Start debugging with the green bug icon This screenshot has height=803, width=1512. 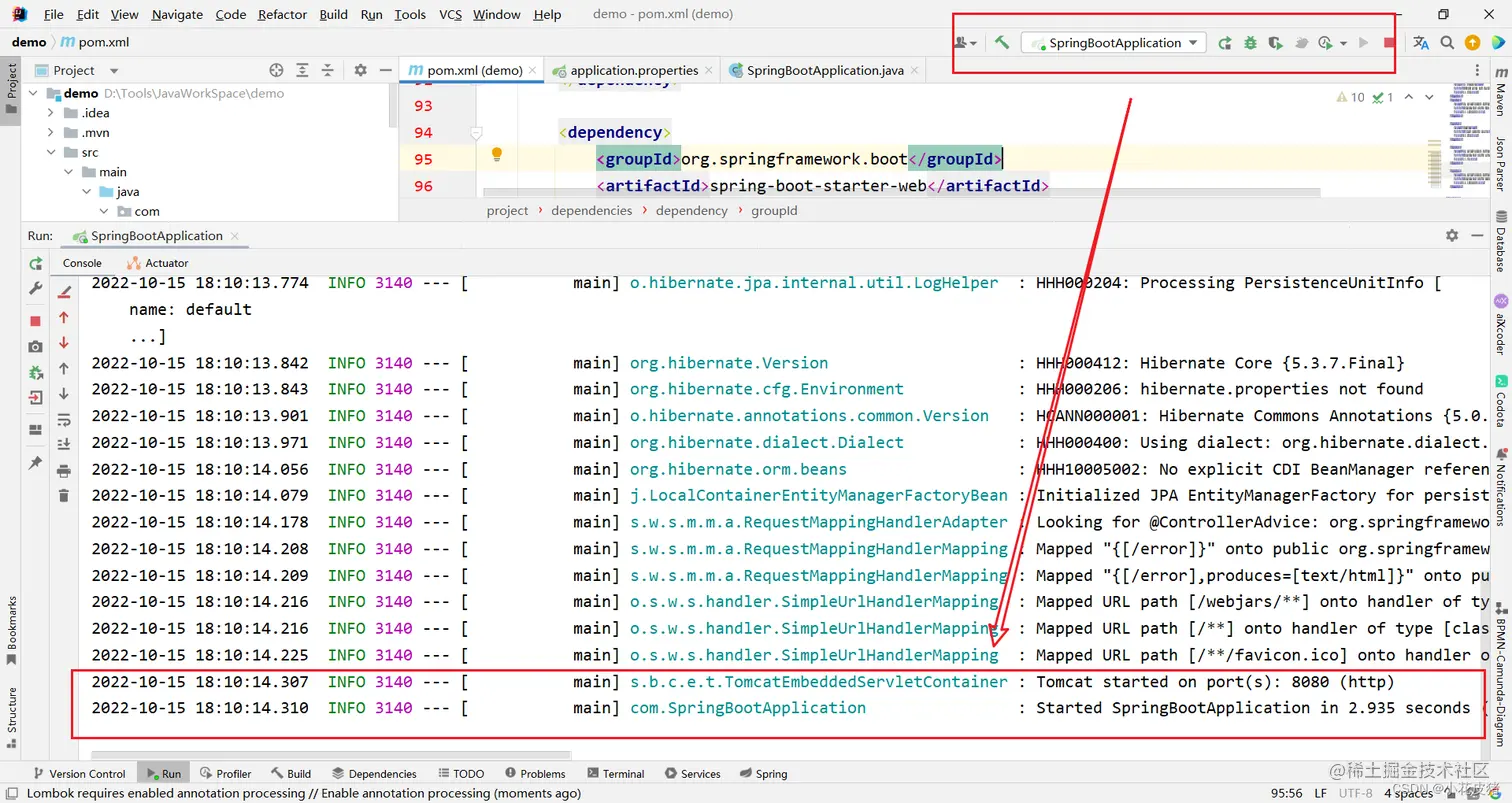click(x=1250, y=43)
